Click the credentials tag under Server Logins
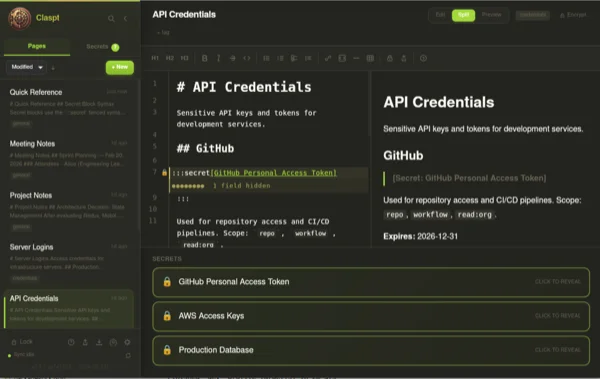Screen dimensions: 600x379 pos(24,278)
